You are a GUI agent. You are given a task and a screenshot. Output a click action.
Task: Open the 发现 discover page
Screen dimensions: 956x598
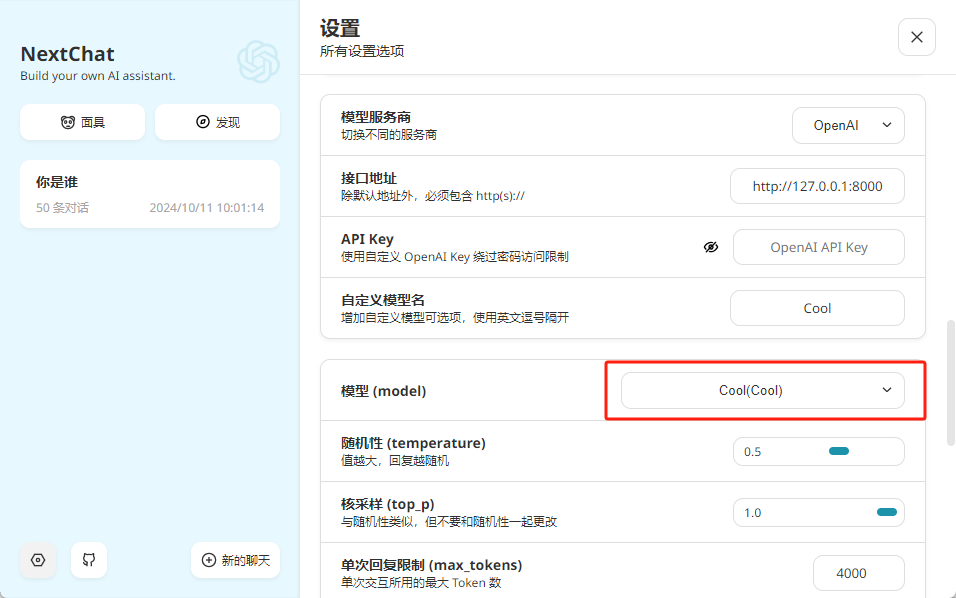pos(217,122)
